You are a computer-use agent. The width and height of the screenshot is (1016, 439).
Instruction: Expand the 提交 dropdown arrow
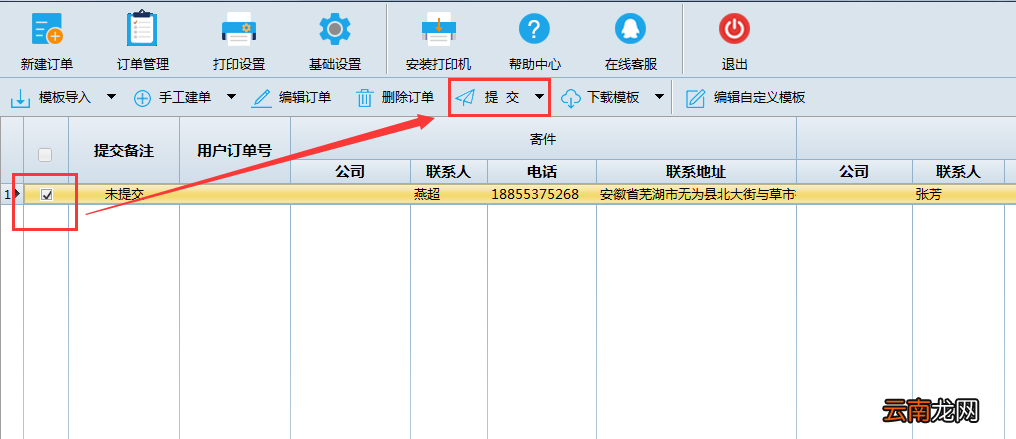pos(539,97)
